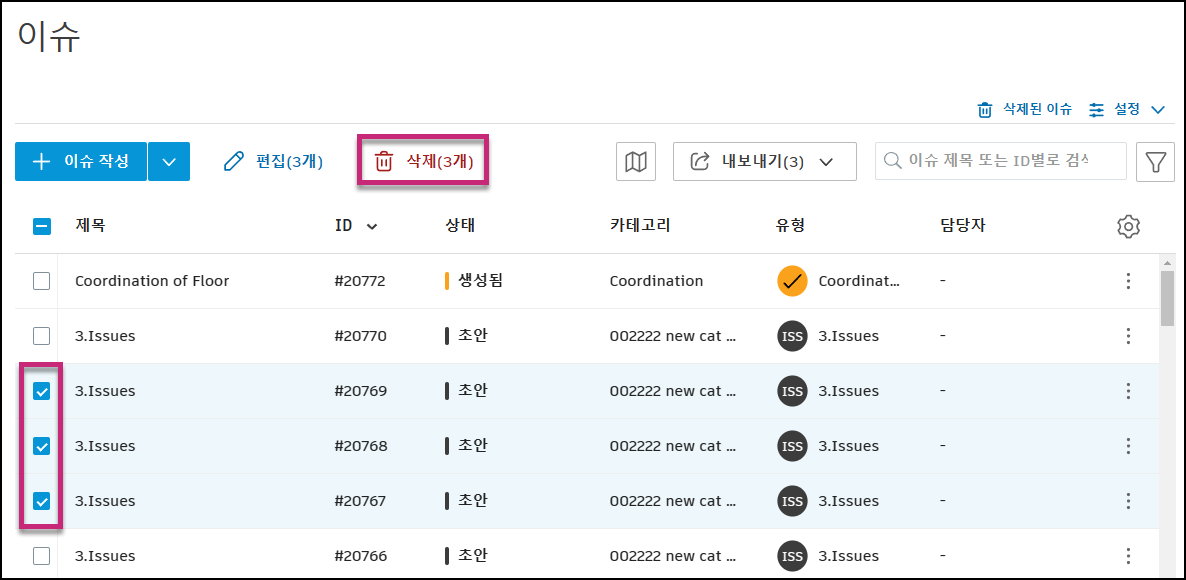The image size is (1186, 580).
Task: Check the checkbox for issue #20772
Action: click(41, 281)
